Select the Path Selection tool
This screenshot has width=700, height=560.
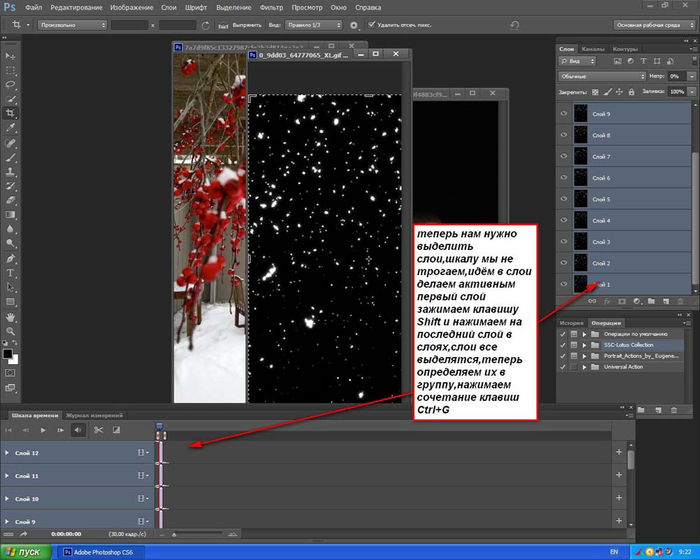[x=10, y=287]
